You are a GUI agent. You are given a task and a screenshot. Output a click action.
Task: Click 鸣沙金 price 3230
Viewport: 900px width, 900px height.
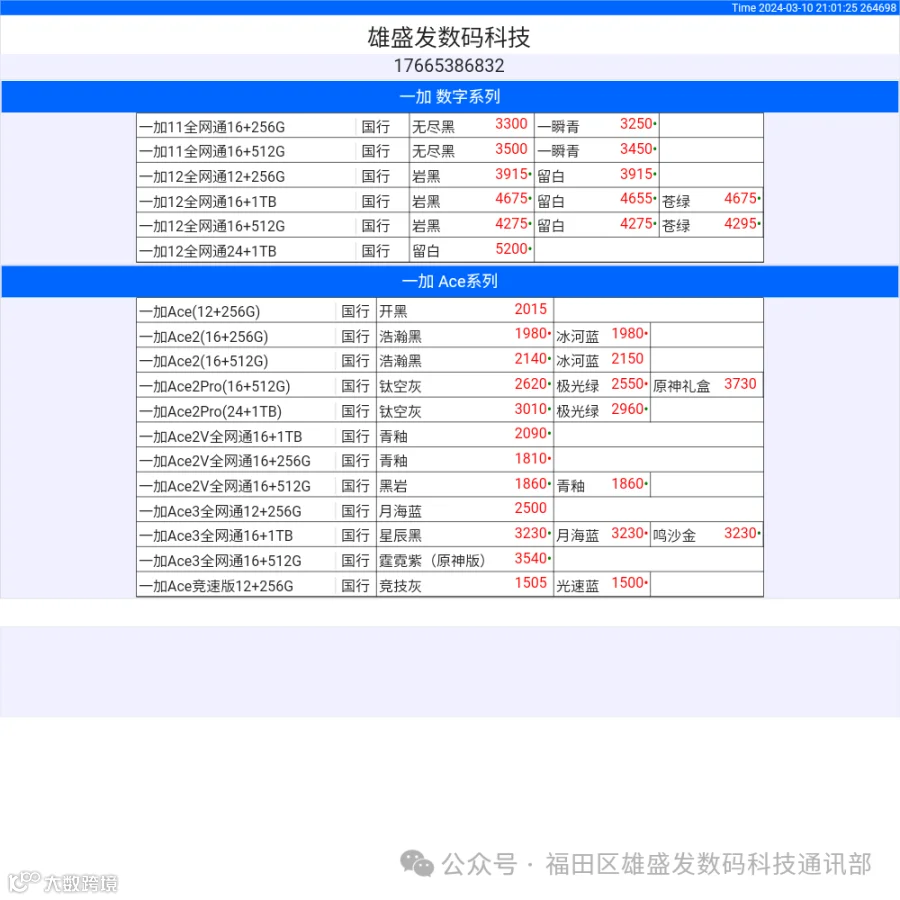(740, 533)
